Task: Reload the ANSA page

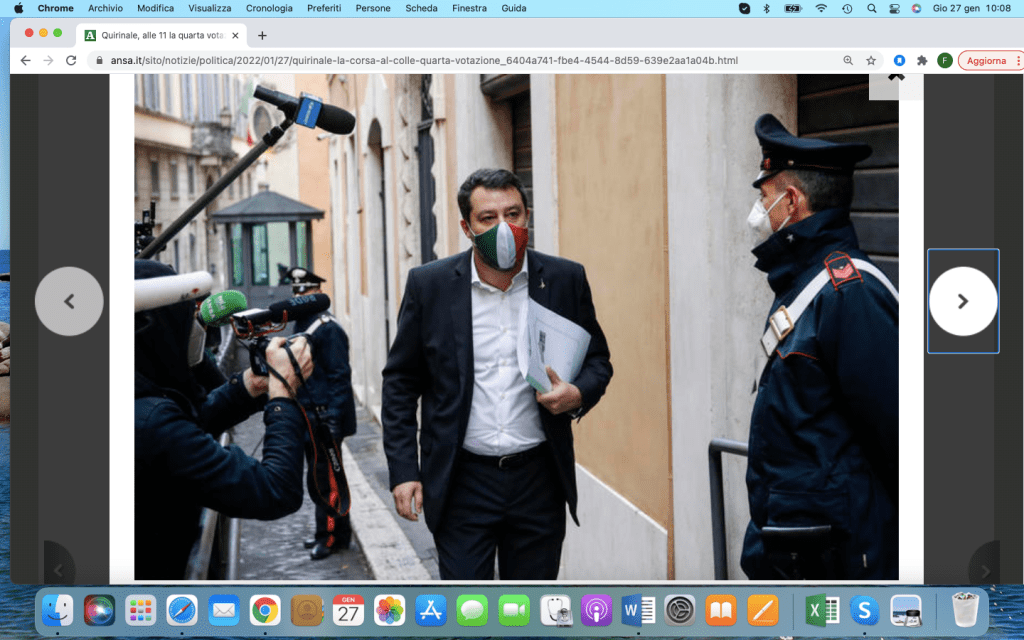Action: click(71, 60)
